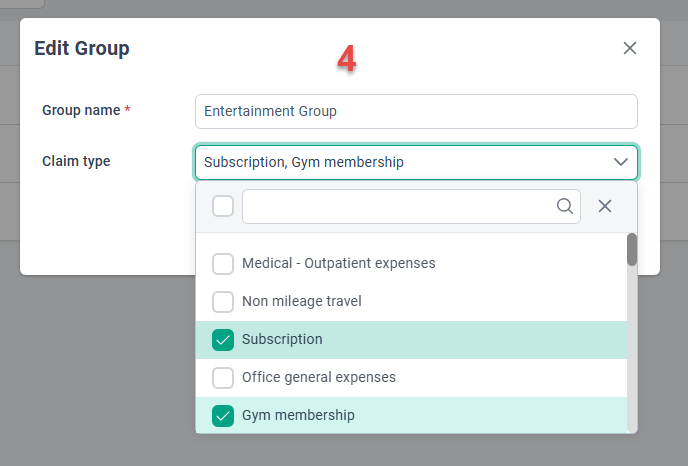Close the Edit Group dialog
Image resolution: width=688 pixels, height=466 pixels.
coord(630,48)
